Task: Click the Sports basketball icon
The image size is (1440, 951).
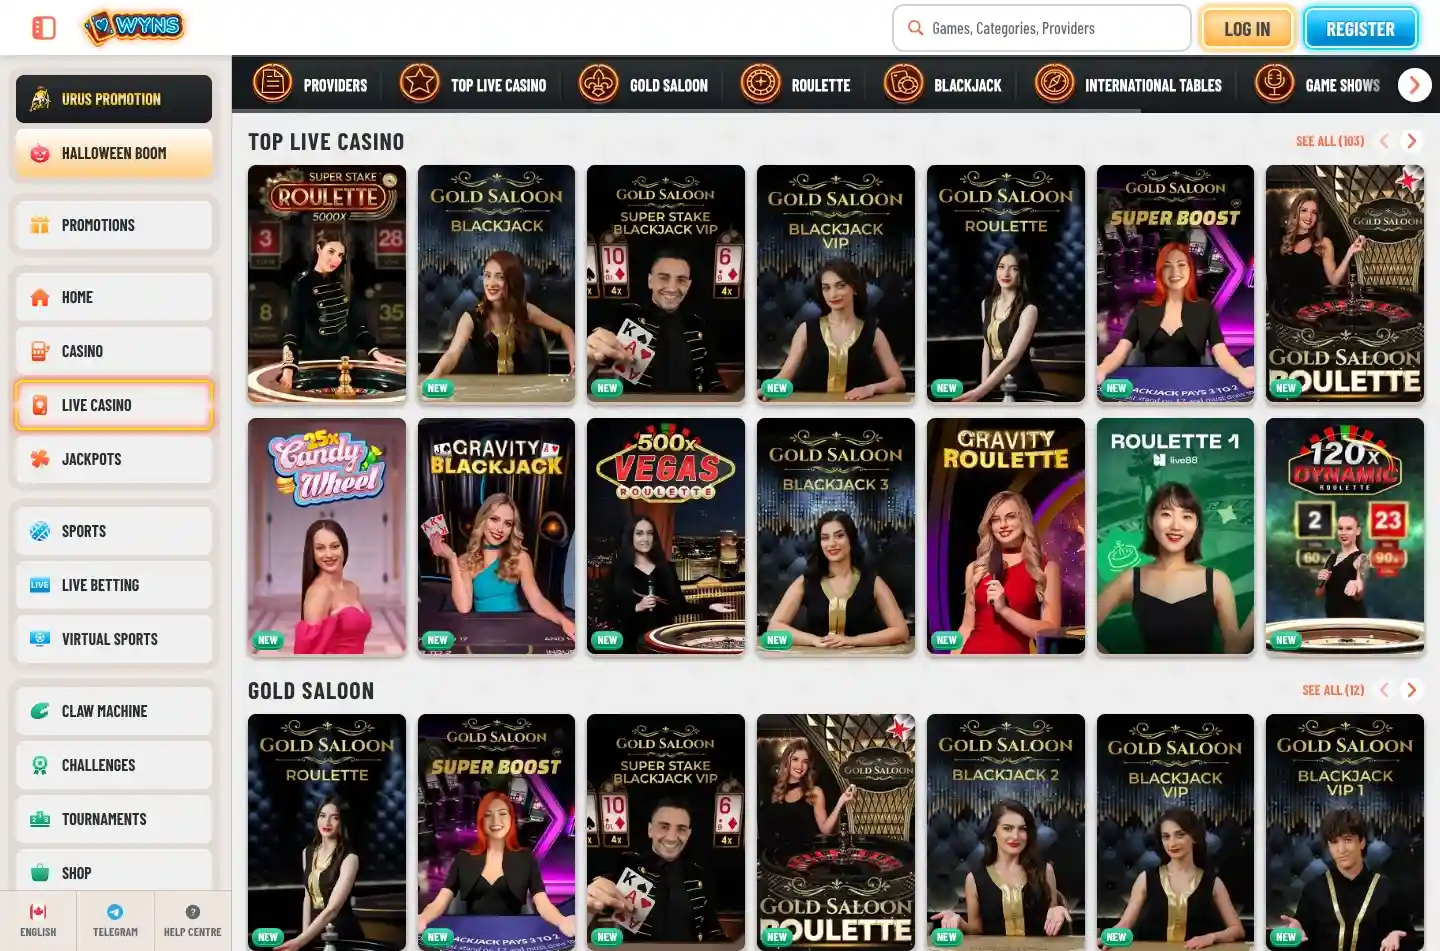Action: coord(39,531)
